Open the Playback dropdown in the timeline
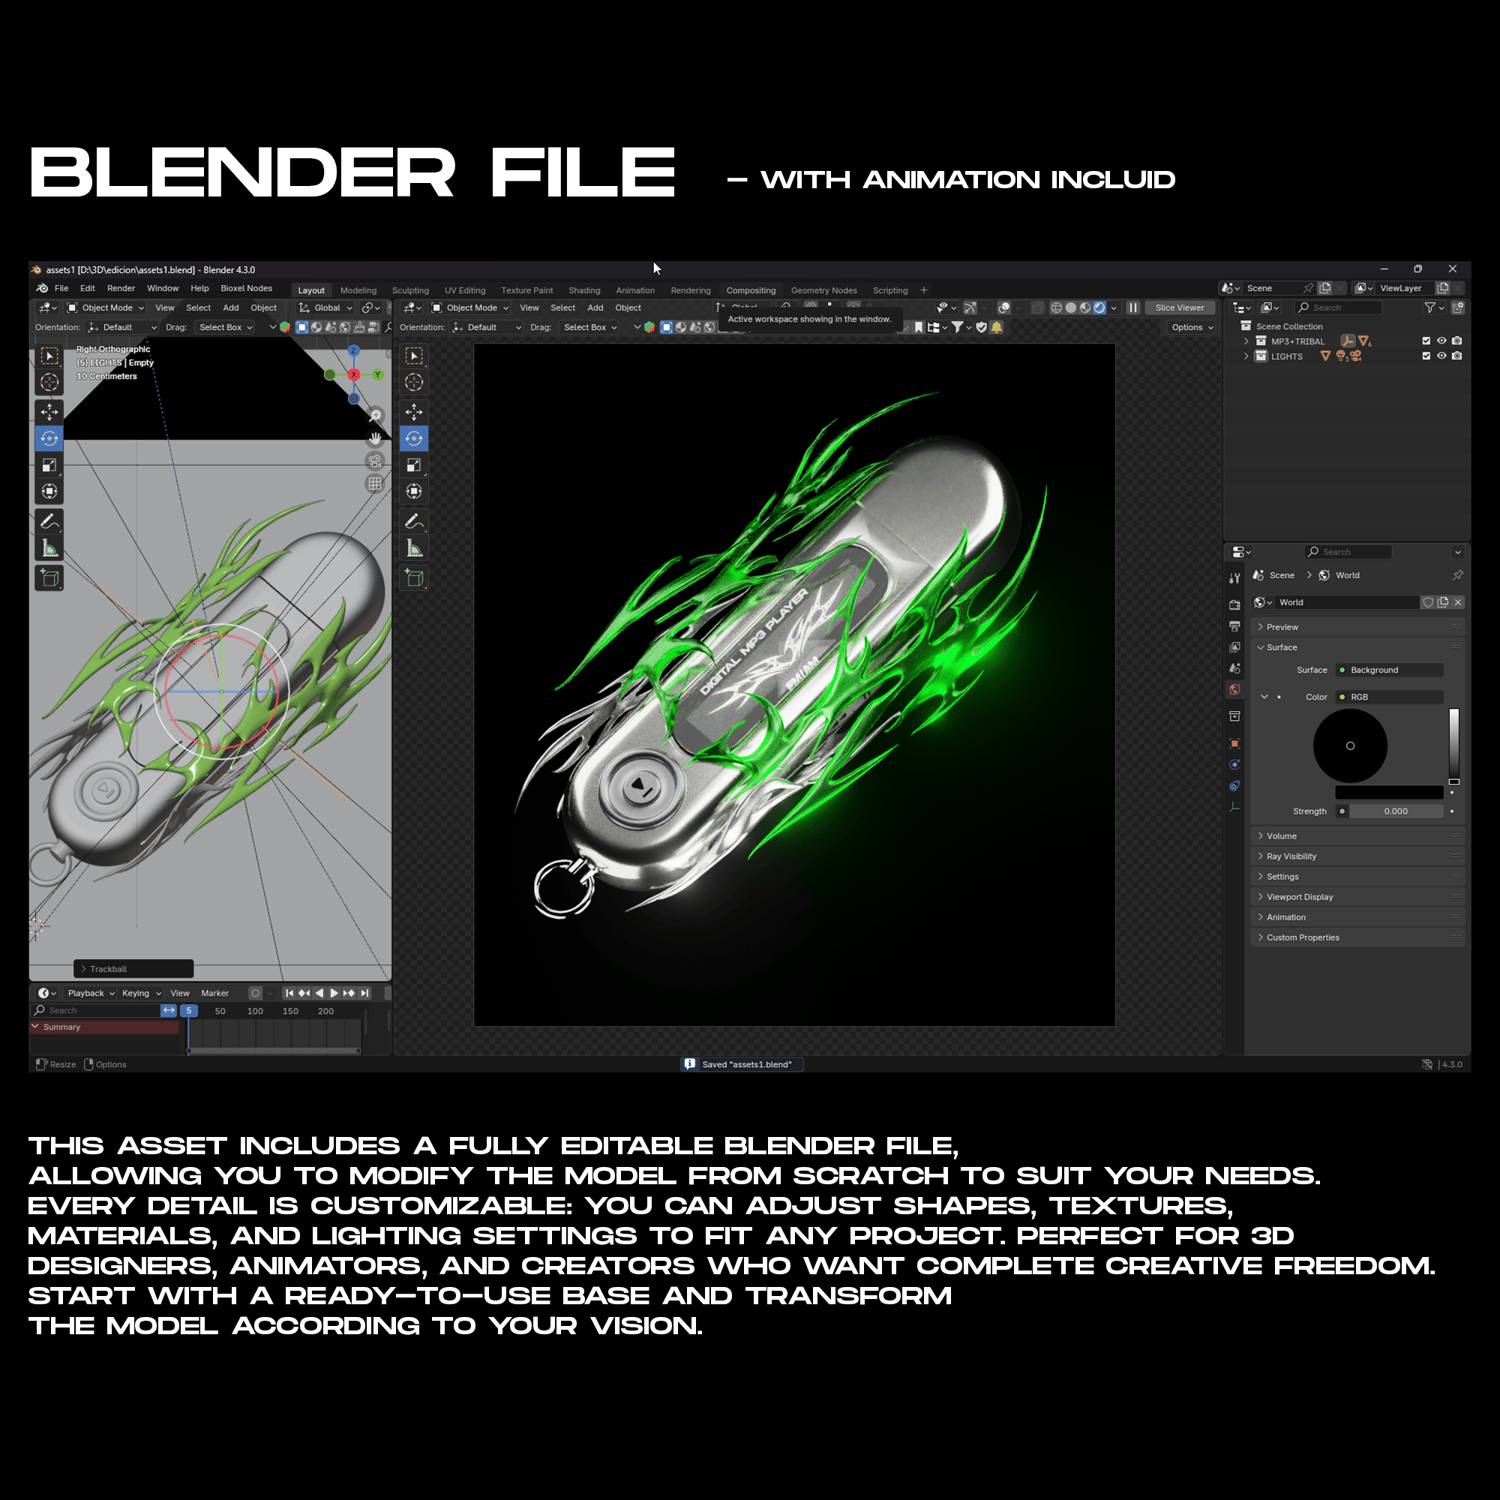 coord(91,993)
